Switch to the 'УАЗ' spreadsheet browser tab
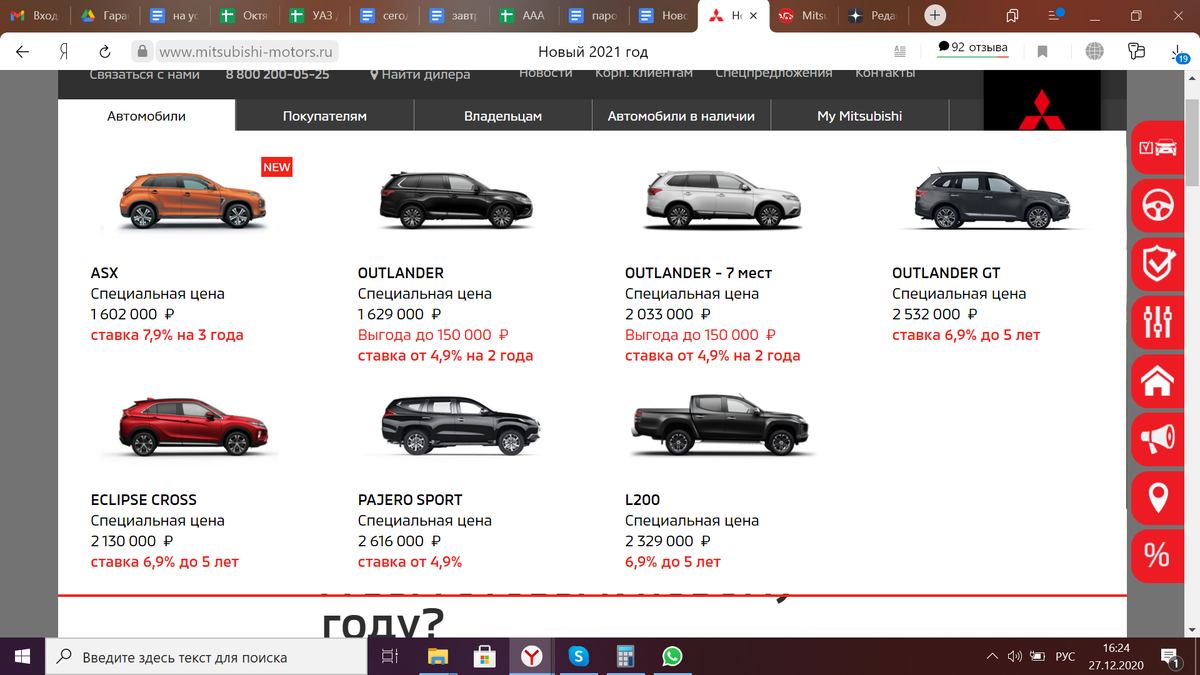1200x675 pixels. (x=315, y=16)
